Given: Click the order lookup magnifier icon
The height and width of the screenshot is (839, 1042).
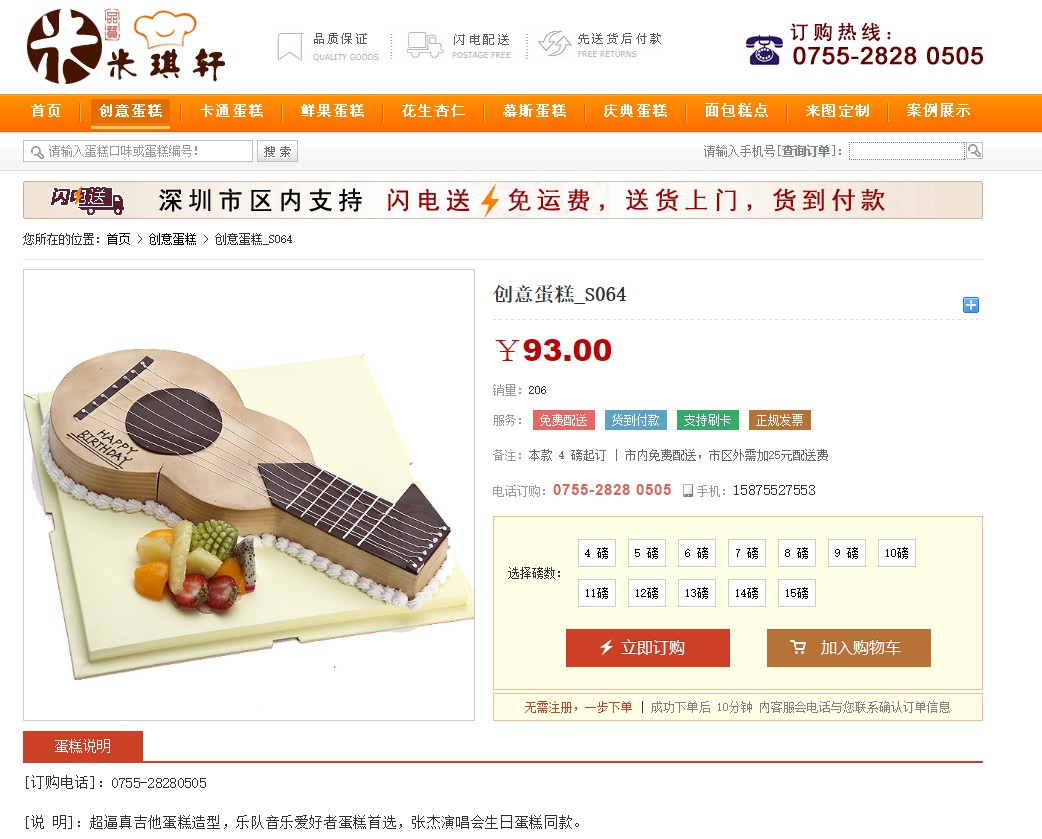Looking at the screenshot, I should [974, 151].
